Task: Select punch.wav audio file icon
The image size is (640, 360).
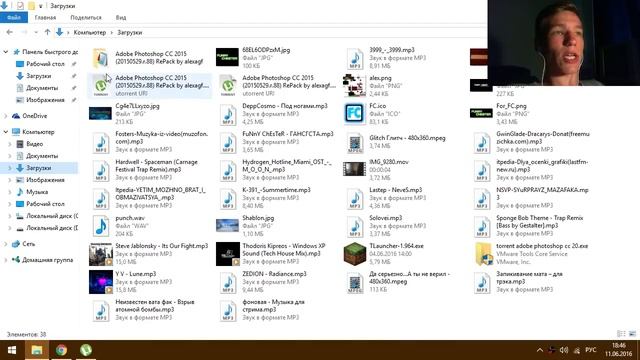Action: (101, 226)
